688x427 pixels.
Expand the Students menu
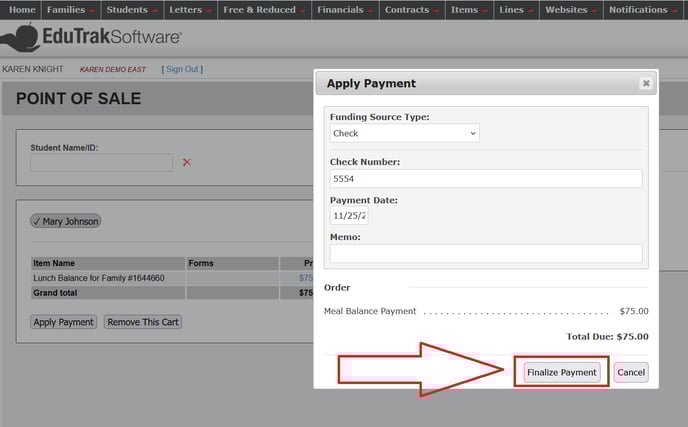point(132,10)
